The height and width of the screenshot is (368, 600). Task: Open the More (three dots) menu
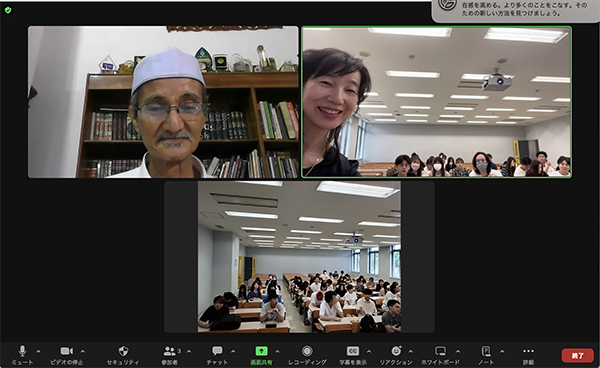528,351
